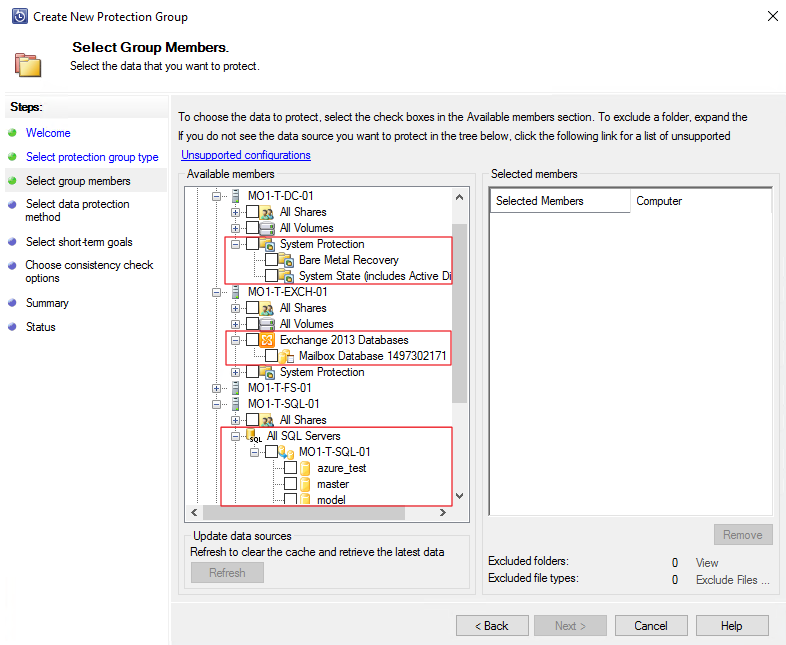Click the Mailbox Database 1497302171 icon
The height and width of the screenshot is (645, 786).
[x=286, y=356]
